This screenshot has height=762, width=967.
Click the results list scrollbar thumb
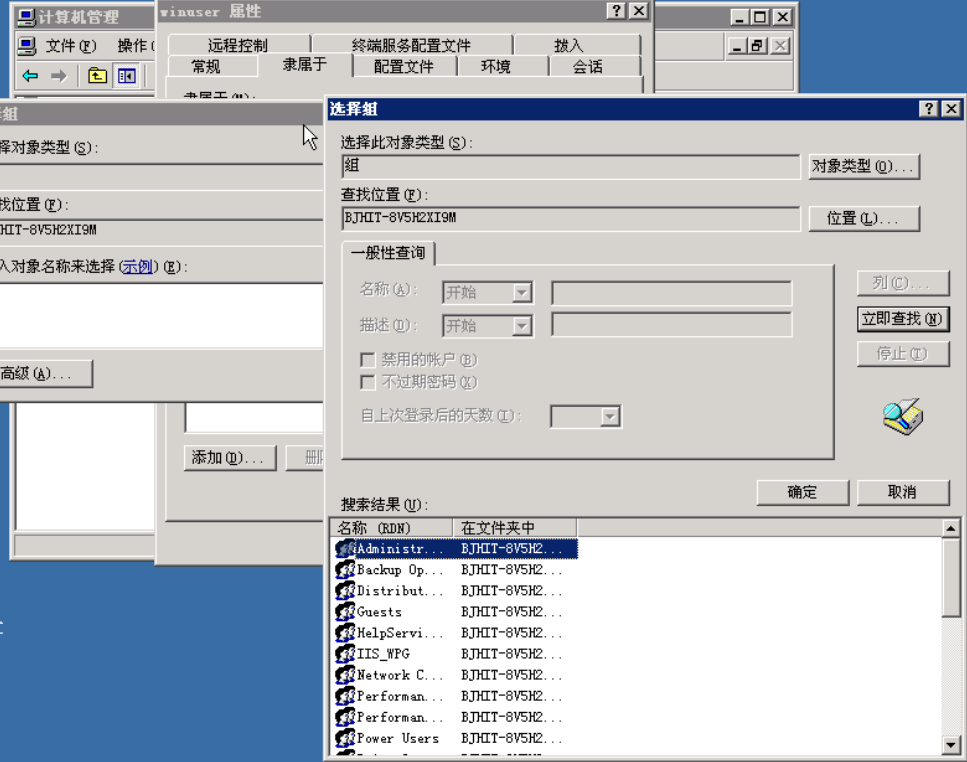point(950,577)
